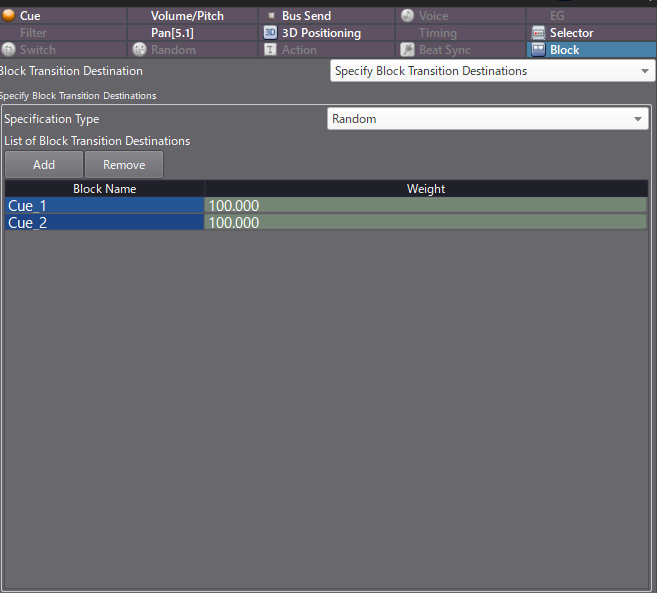Image resolution: width=657 pixels, height=593 pixels.
Task: Open the Block Transition Destination dropdown
Action: click(492, 71)
